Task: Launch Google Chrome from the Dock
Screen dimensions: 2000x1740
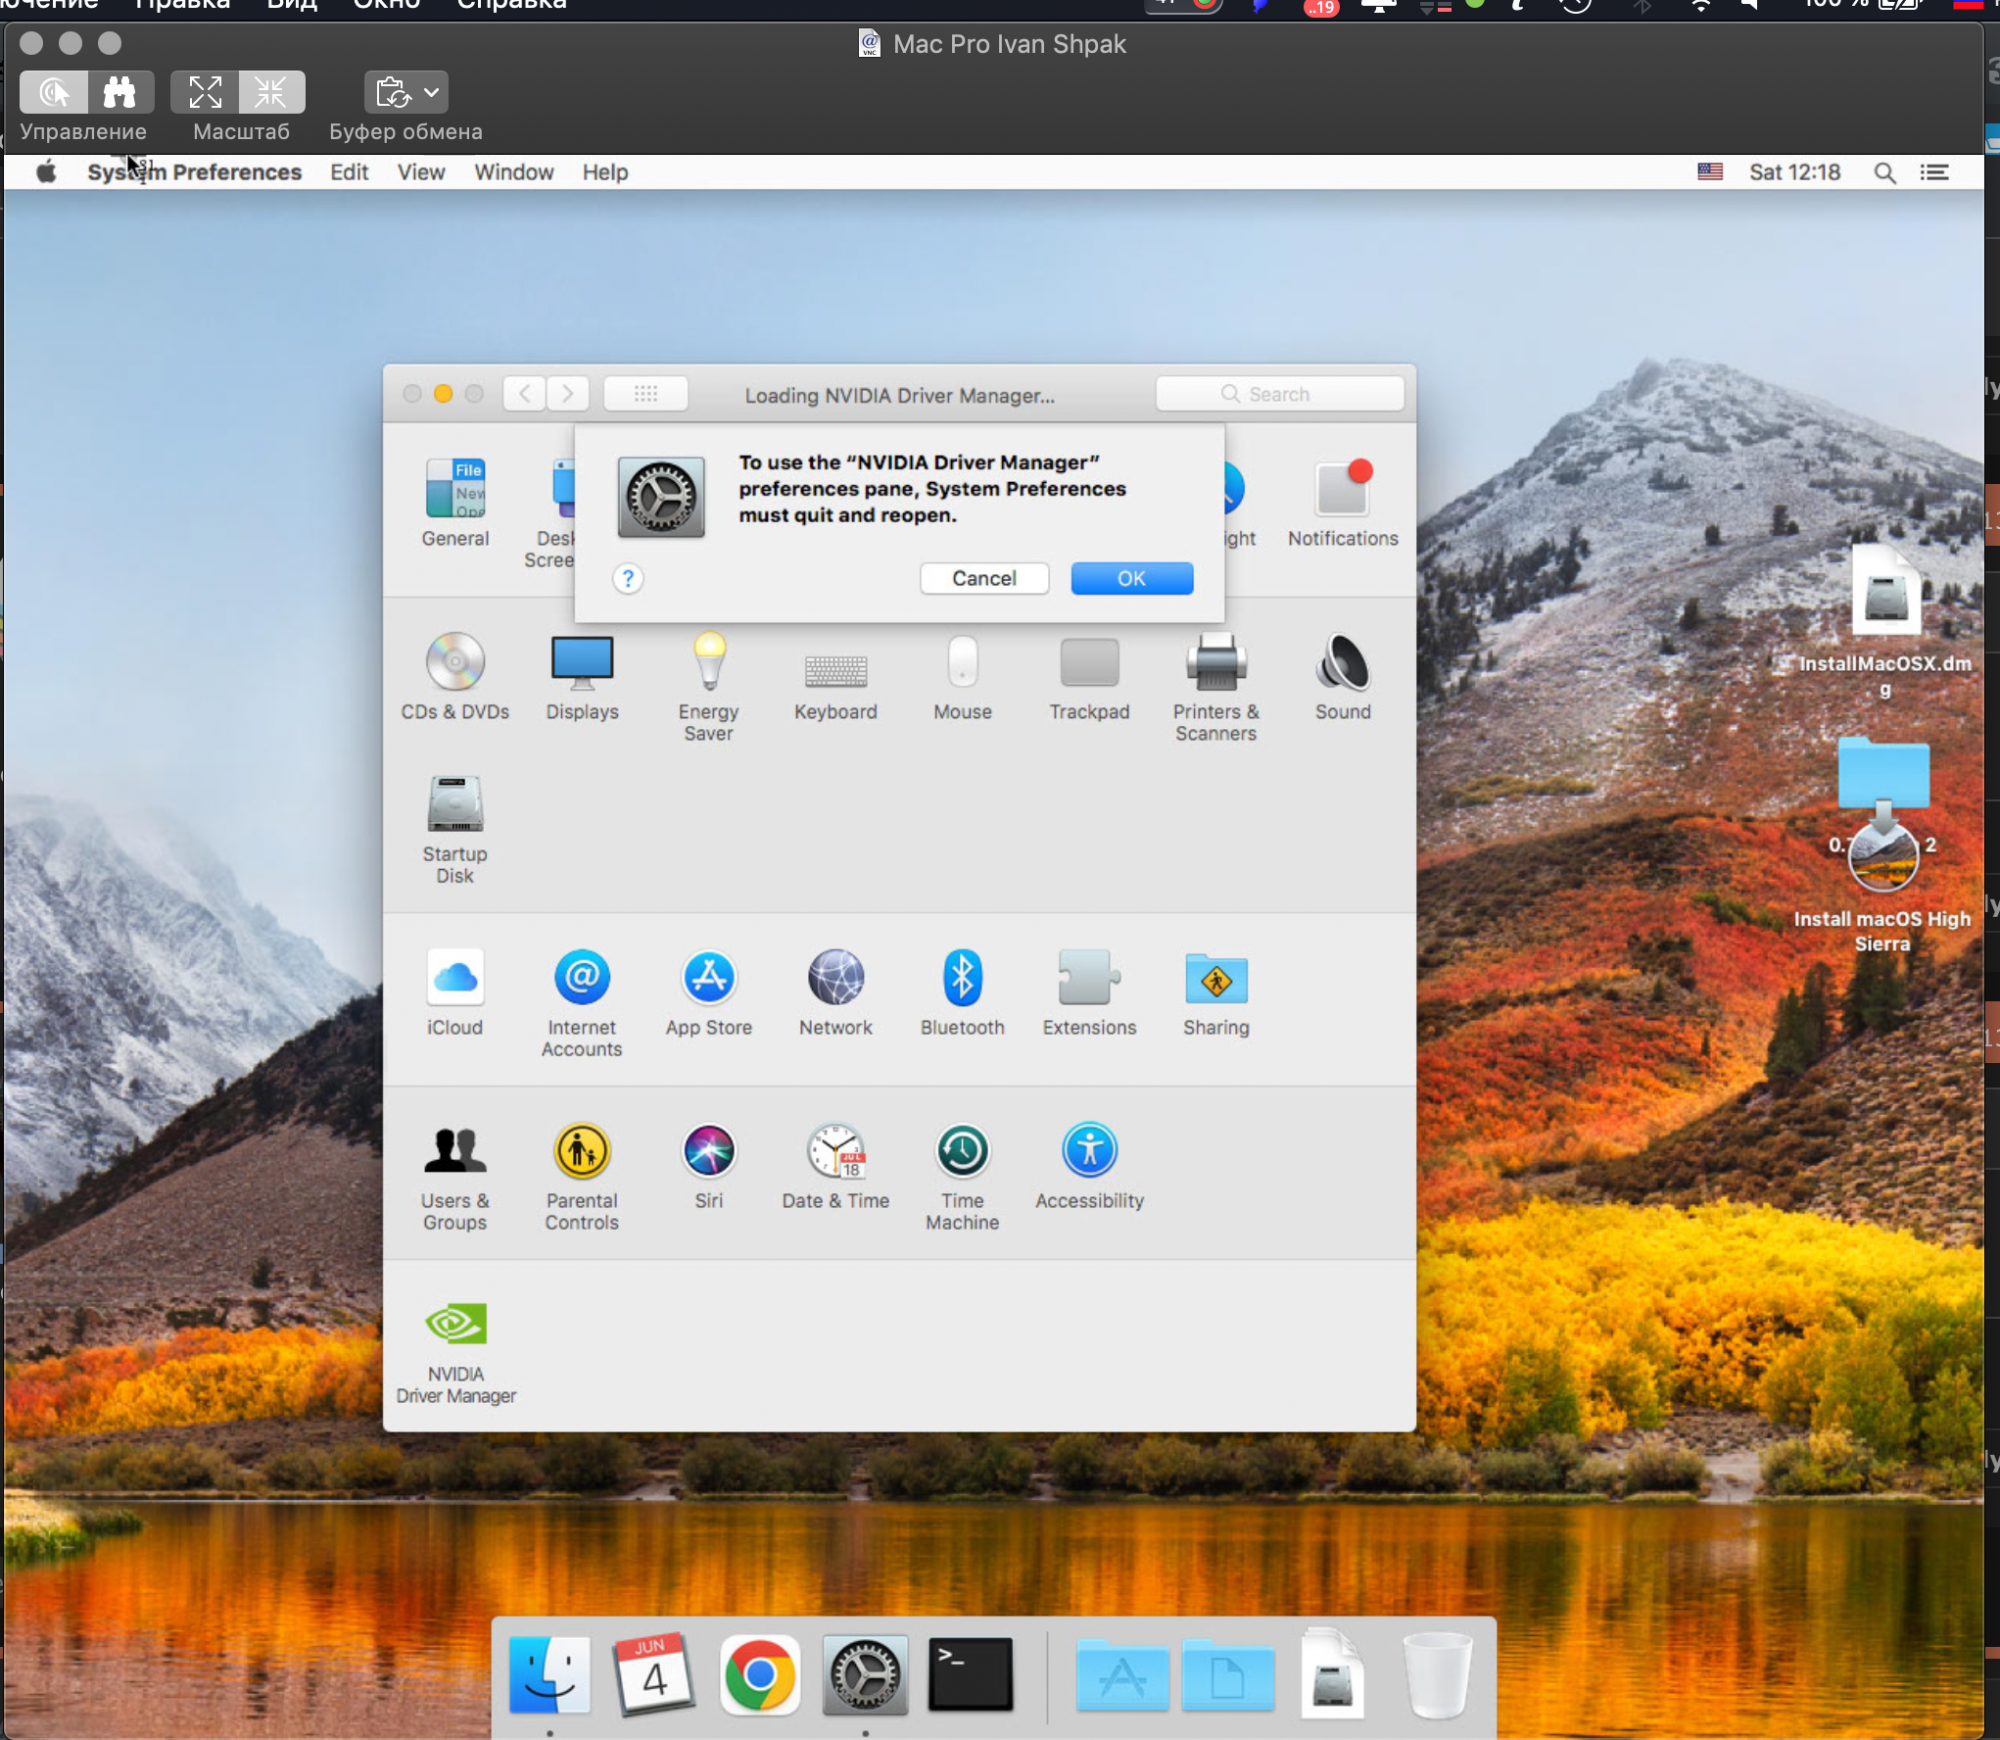Action: click(759, 1675)
